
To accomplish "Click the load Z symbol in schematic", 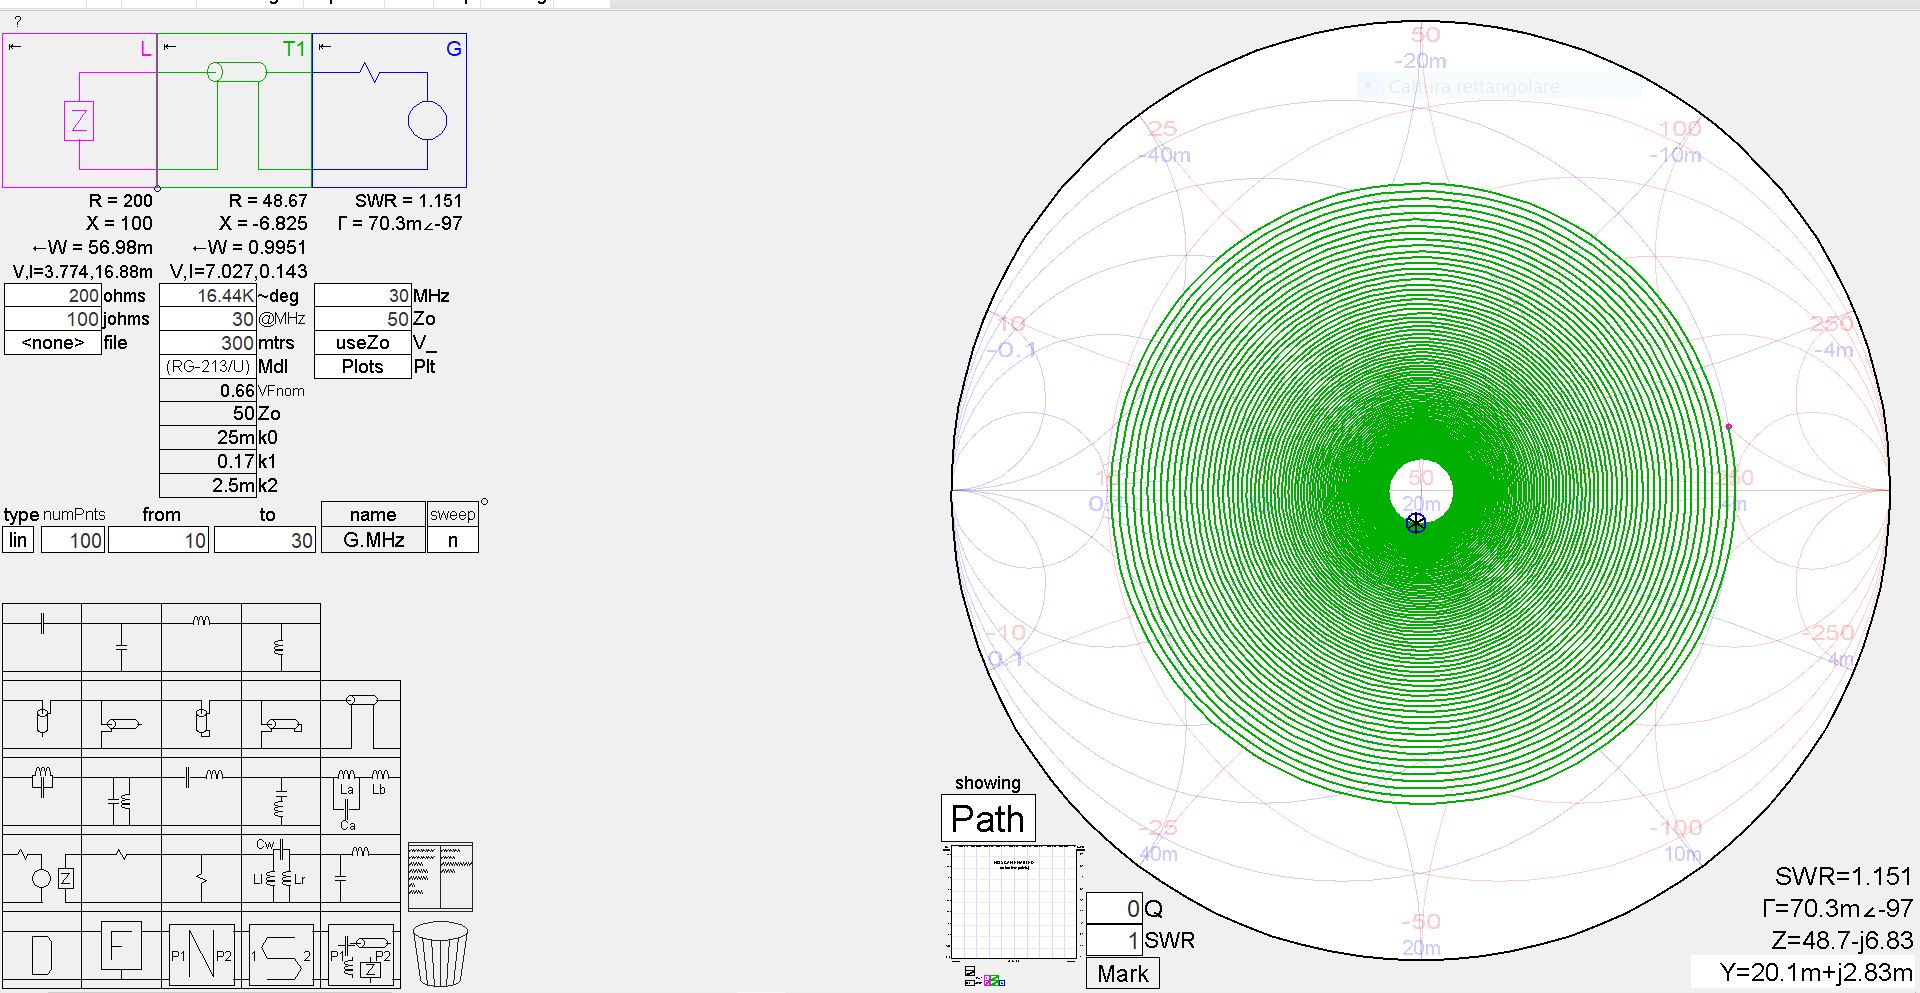I will [79, 121].
